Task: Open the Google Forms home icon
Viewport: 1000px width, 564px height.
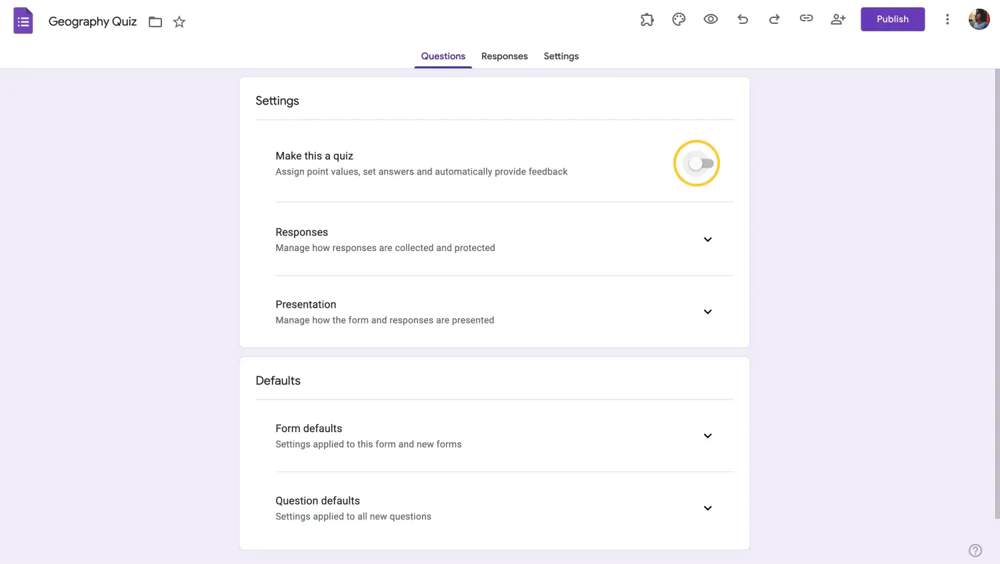Action: [23, 21]
